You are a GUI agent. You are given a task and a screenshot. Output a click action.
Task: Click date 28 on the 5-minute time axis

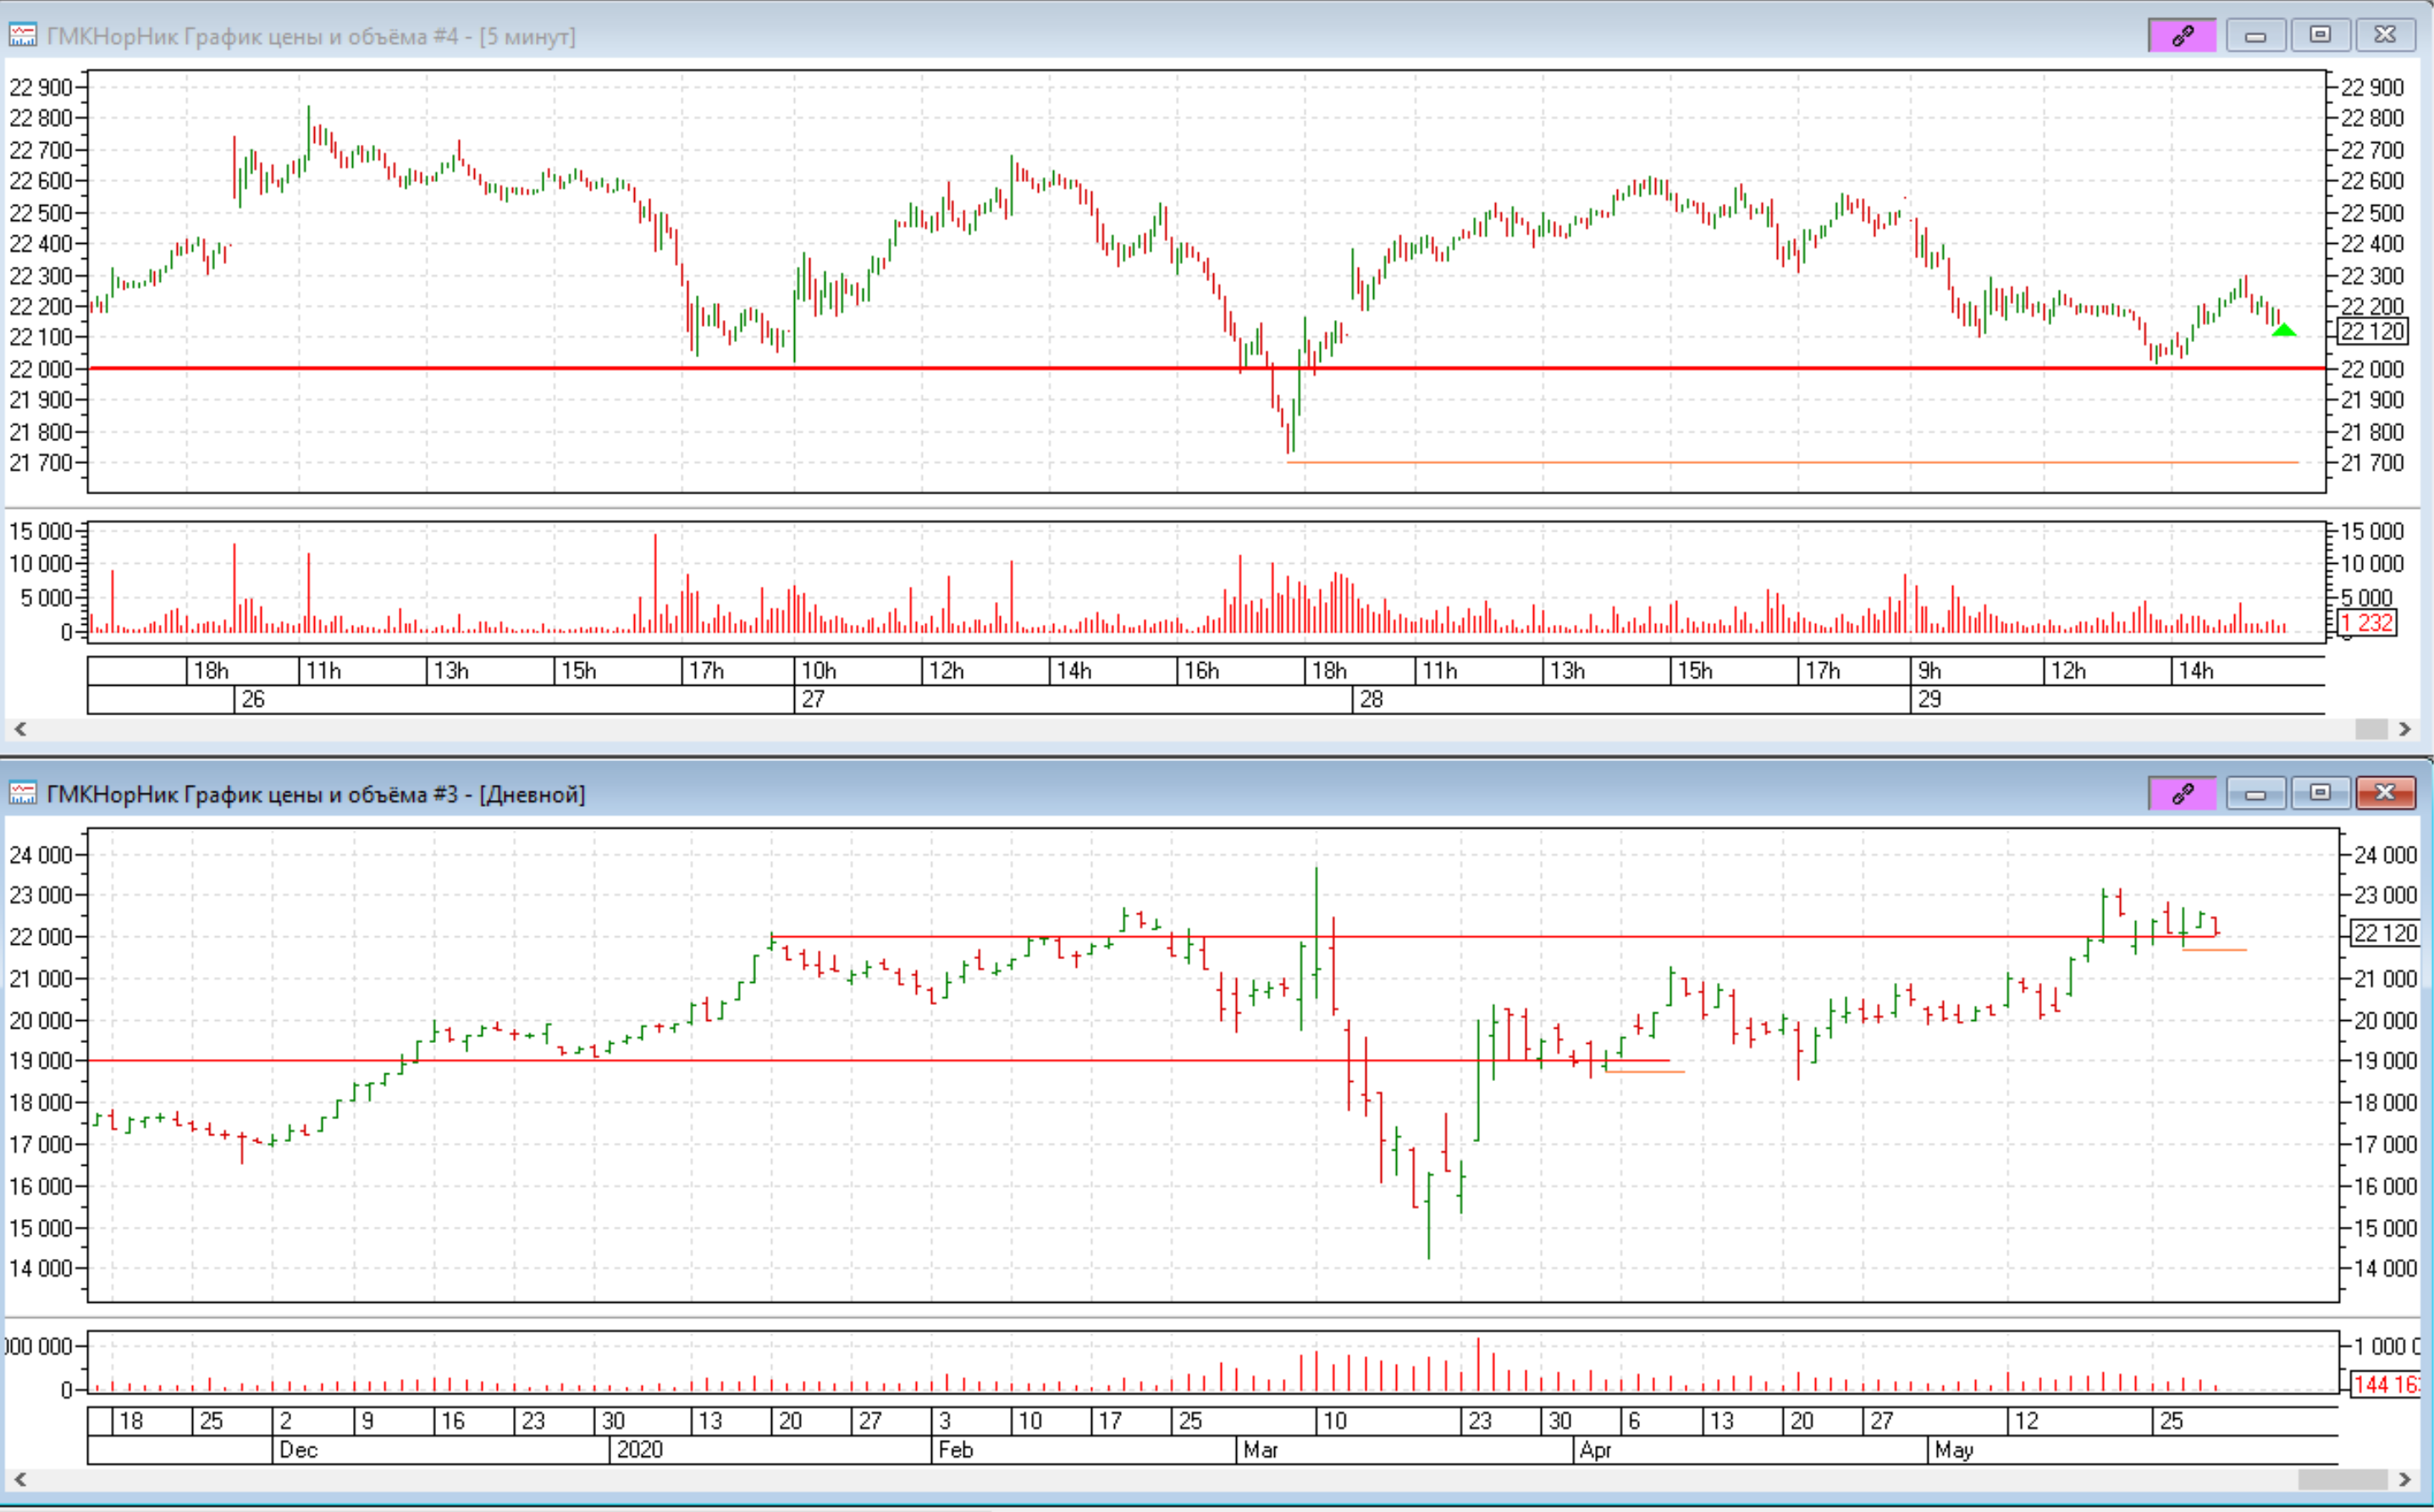[1371, 699]
